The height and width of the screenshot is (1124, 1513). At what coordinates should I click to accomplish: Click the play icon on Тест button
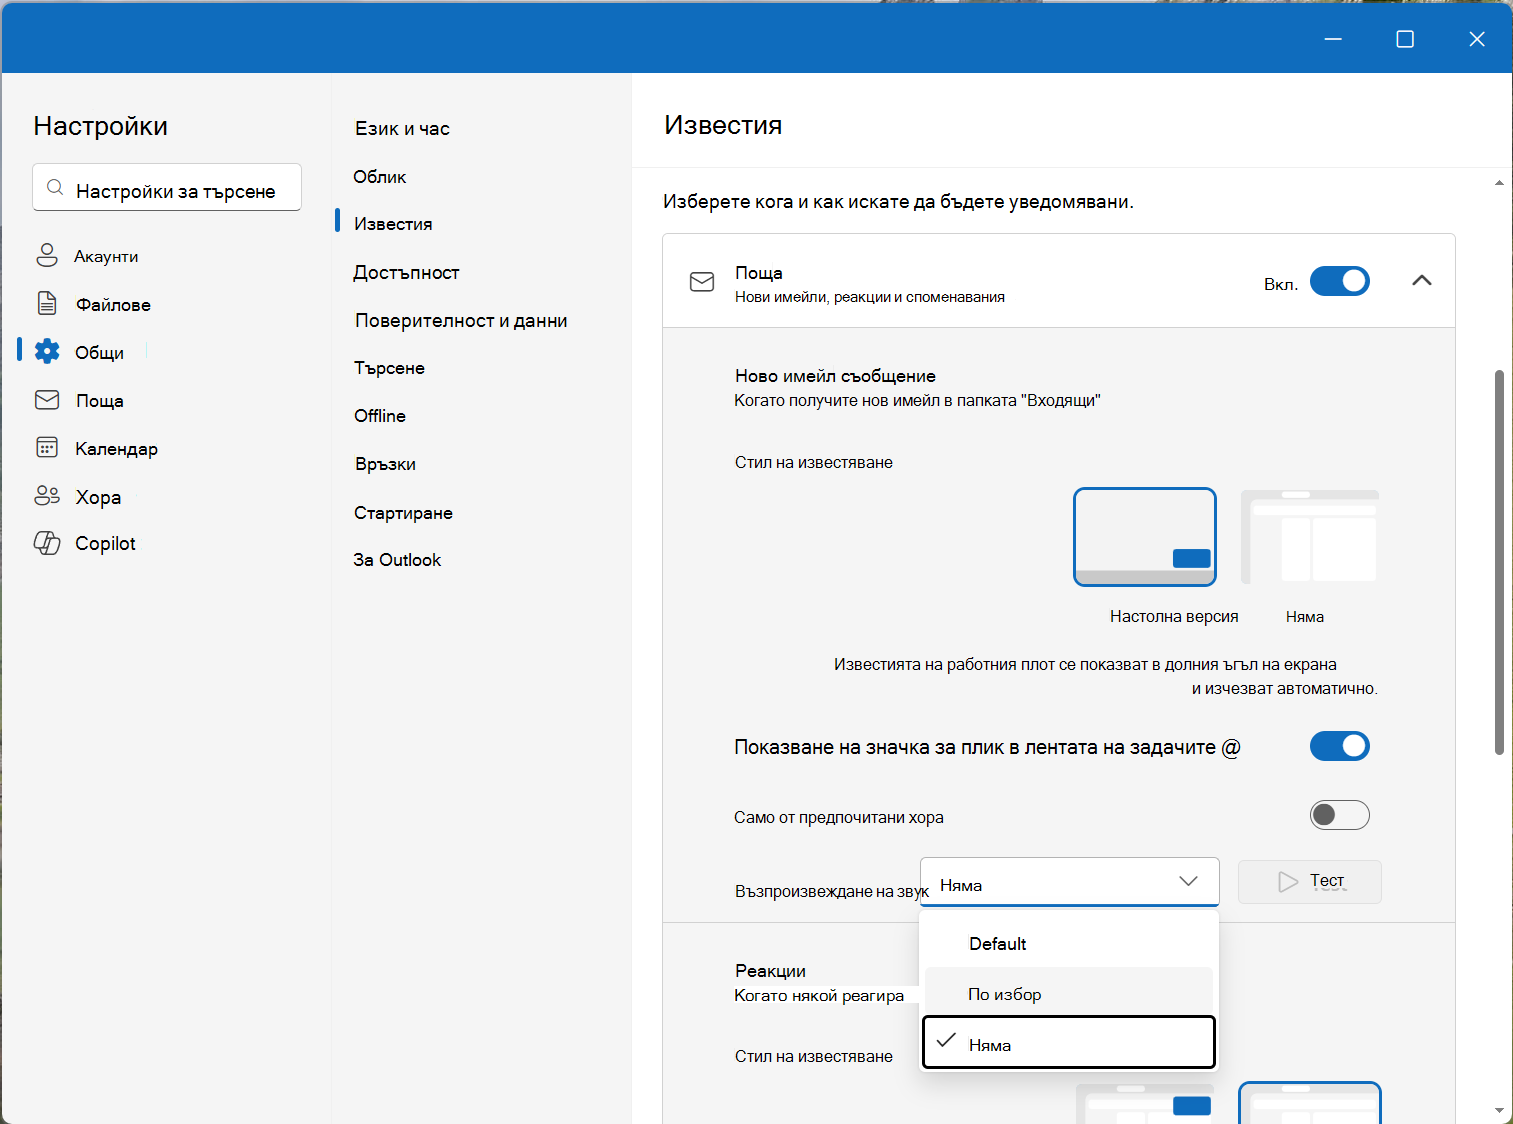[1288, 882]
